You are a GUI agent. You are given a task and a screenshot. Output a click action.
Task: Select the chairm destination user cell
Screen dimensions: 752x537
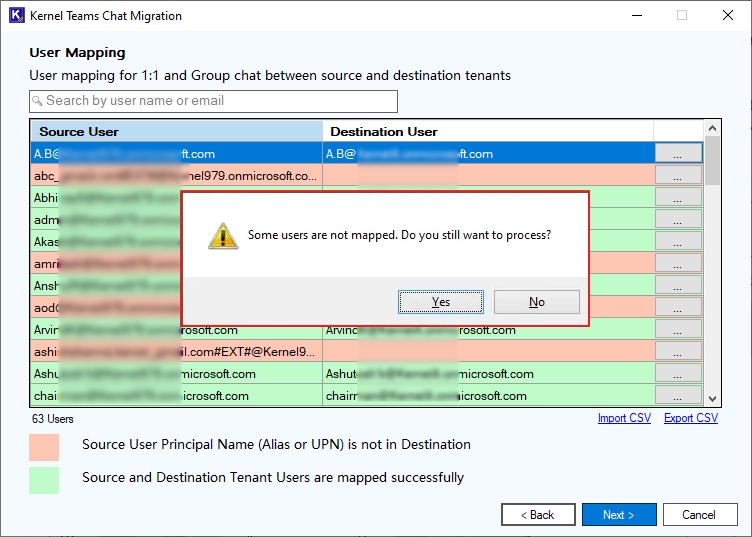[488, 396]
